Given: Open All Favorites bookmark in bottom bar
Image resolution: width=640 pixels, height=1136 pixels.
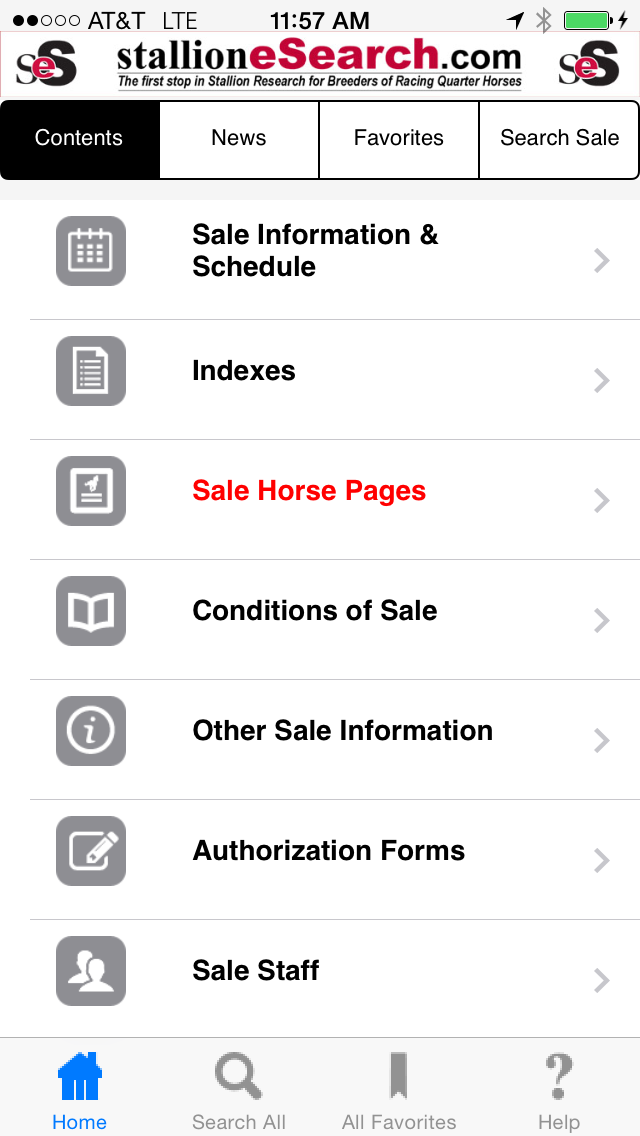Looking at the screenshot, I should click(x=399, y=1090).
